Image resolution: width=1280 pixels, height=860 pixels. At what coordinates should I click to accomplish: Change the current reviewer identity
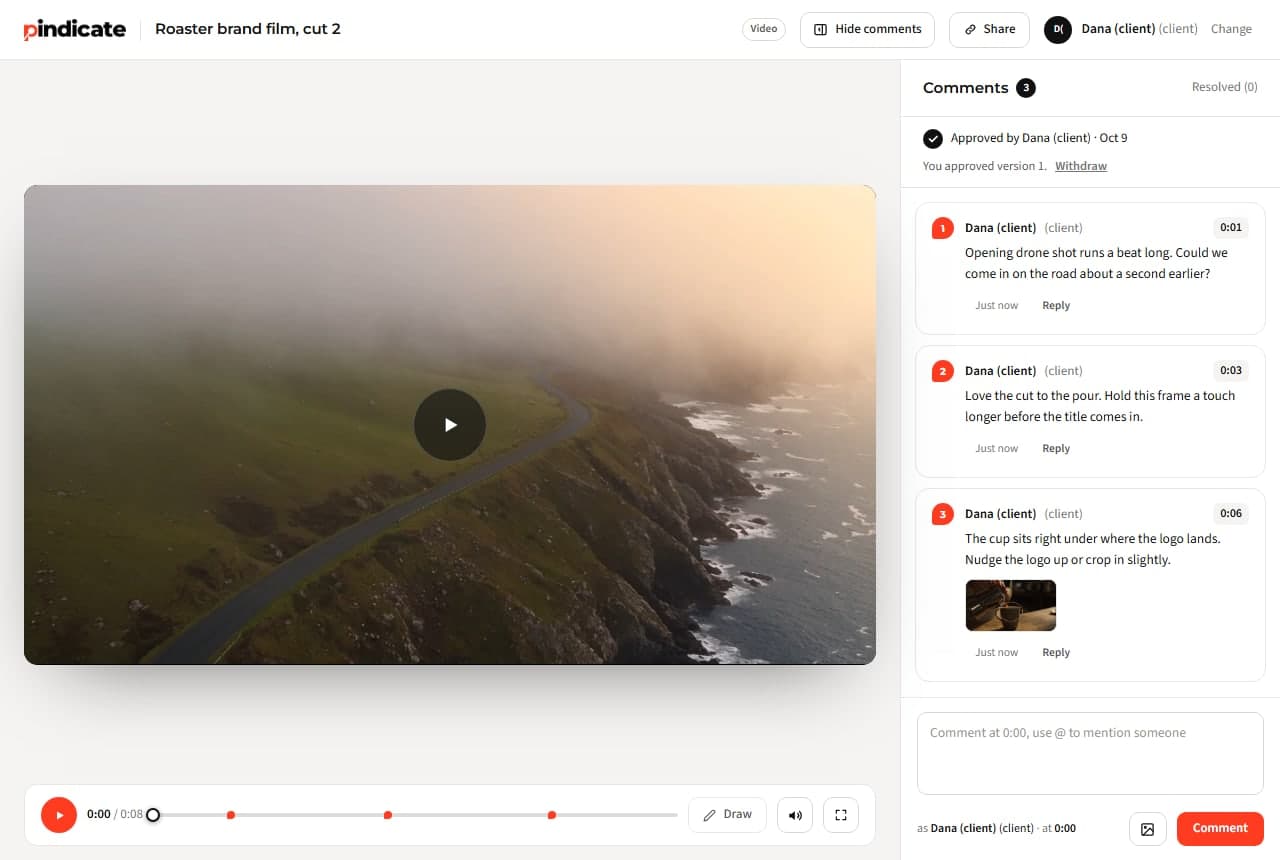click(x=1231, y=29)
